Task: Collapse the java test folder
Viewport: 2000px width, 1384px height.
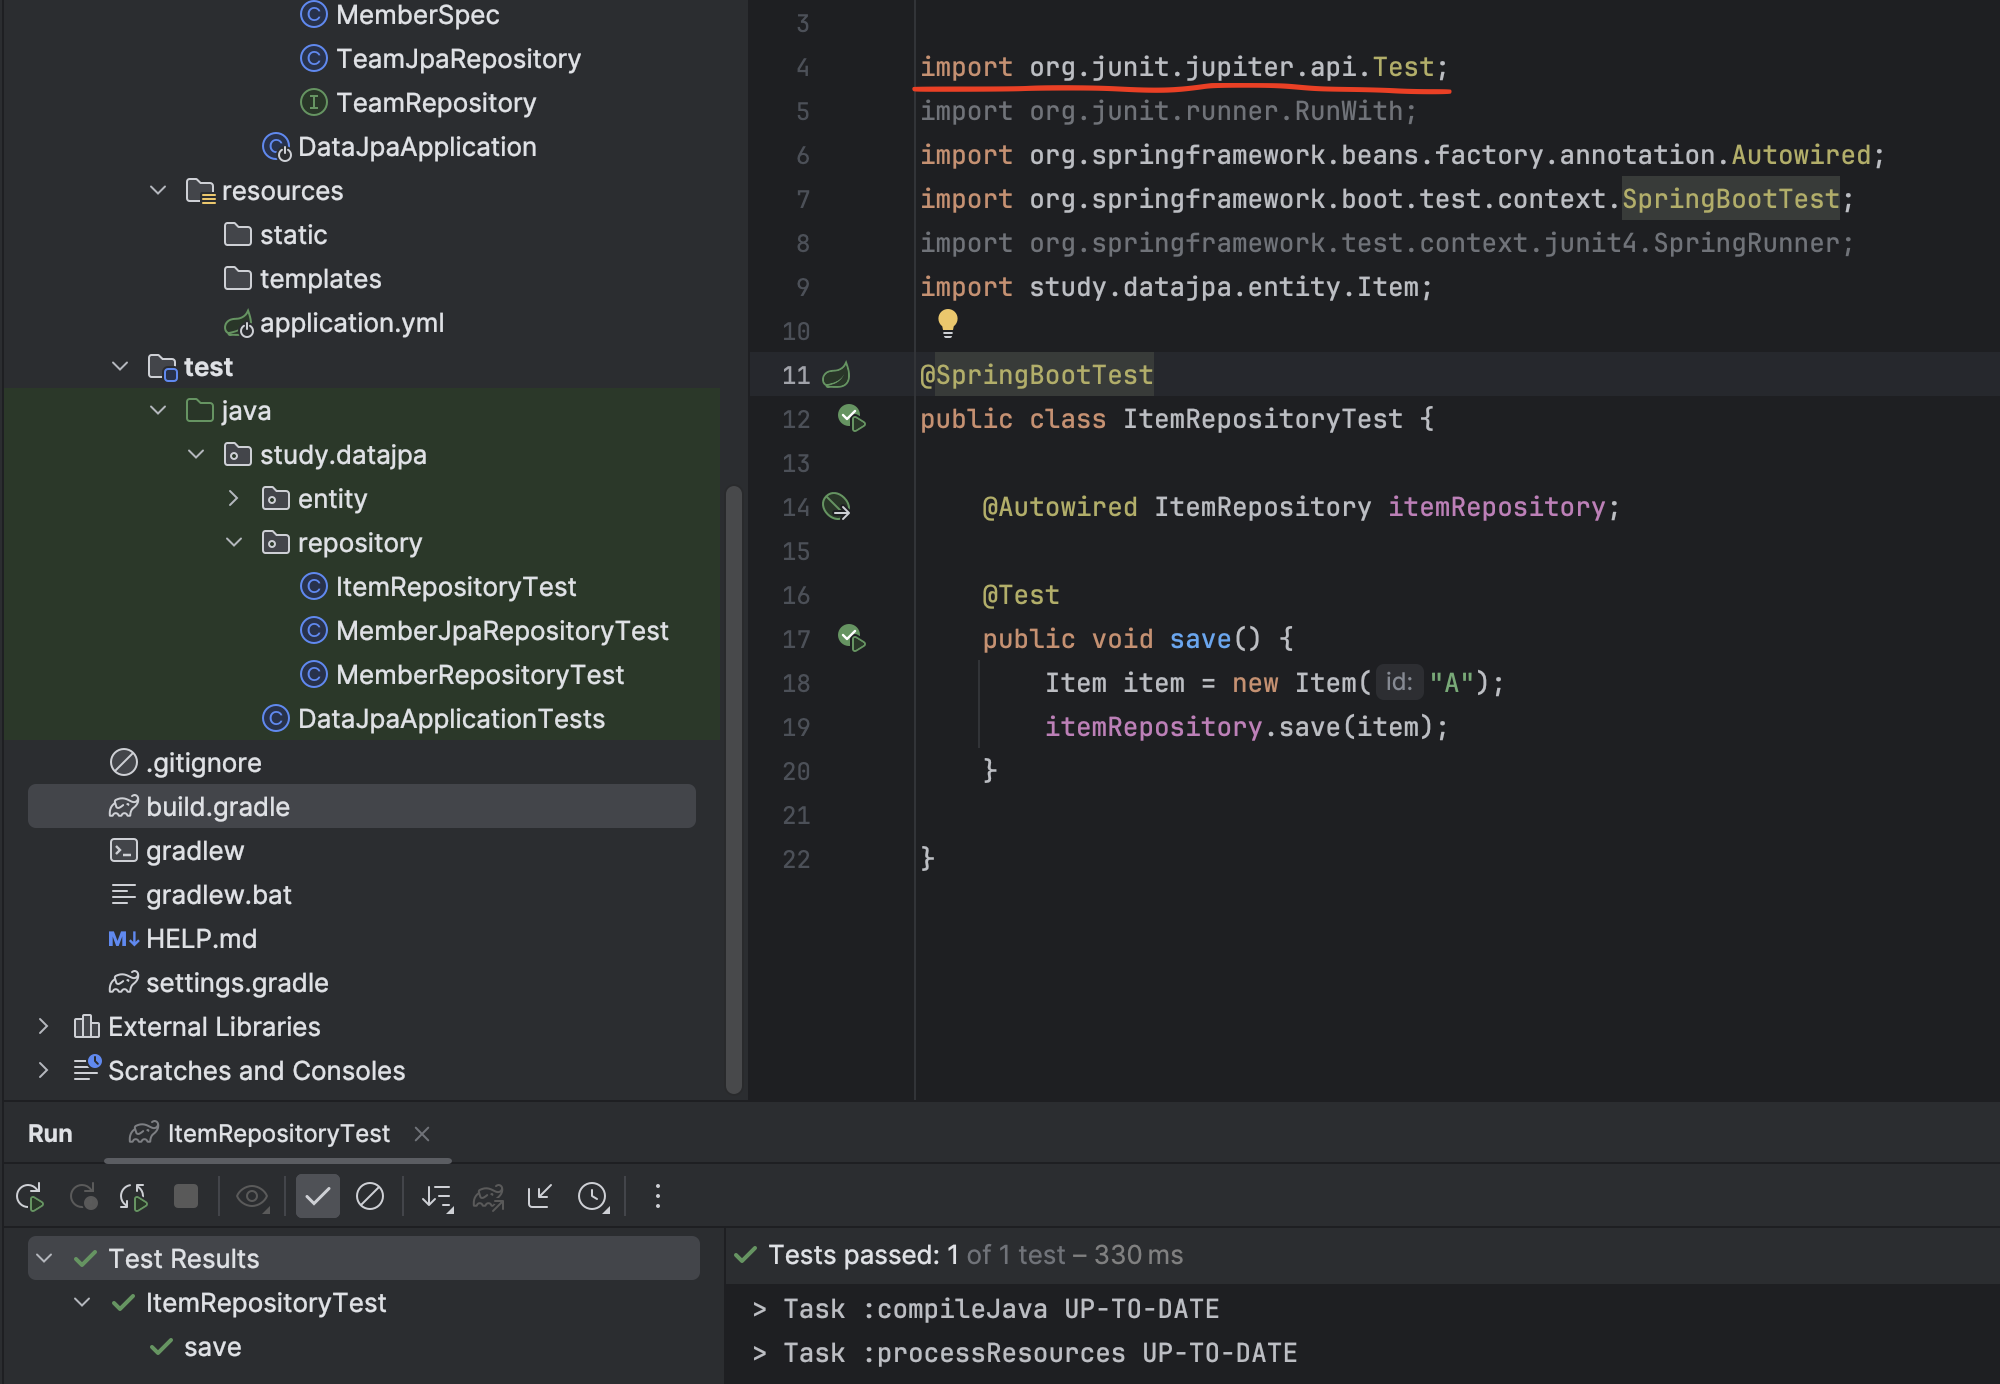Action: 158,410
